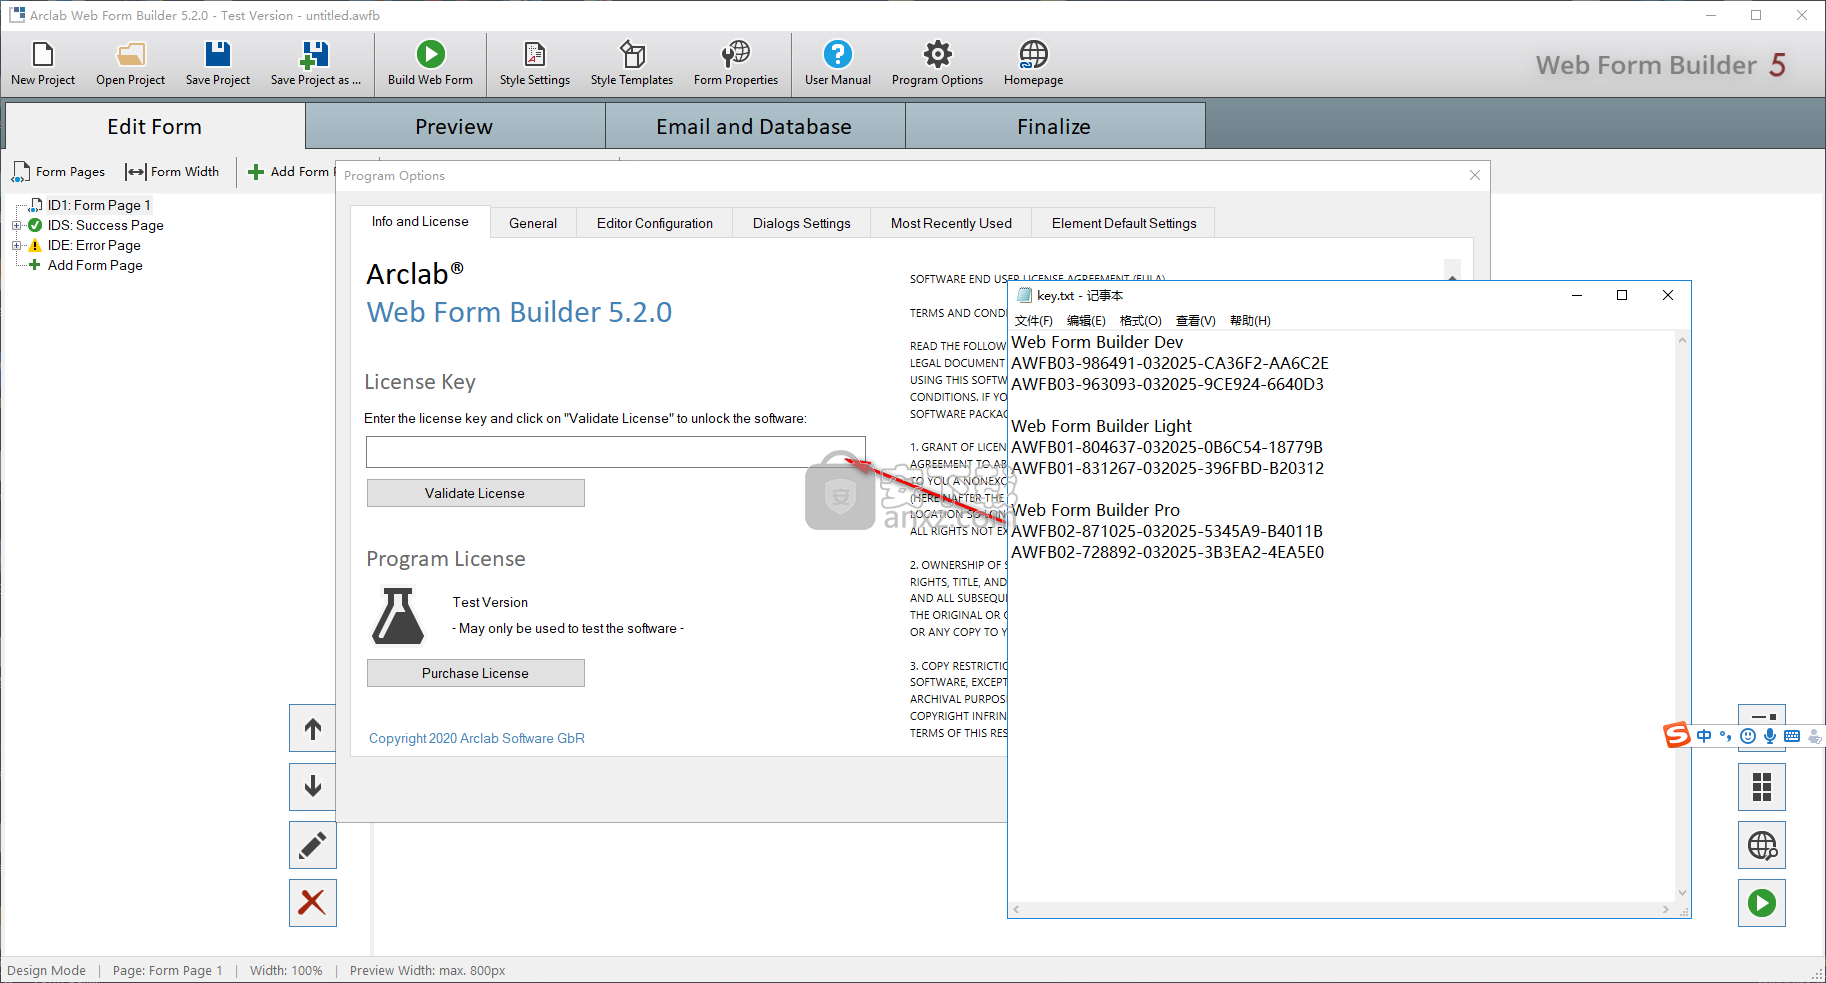Screen dimensions: 1826x983
Task: Select the IDS: Success Page tree item
Action: 105,225
